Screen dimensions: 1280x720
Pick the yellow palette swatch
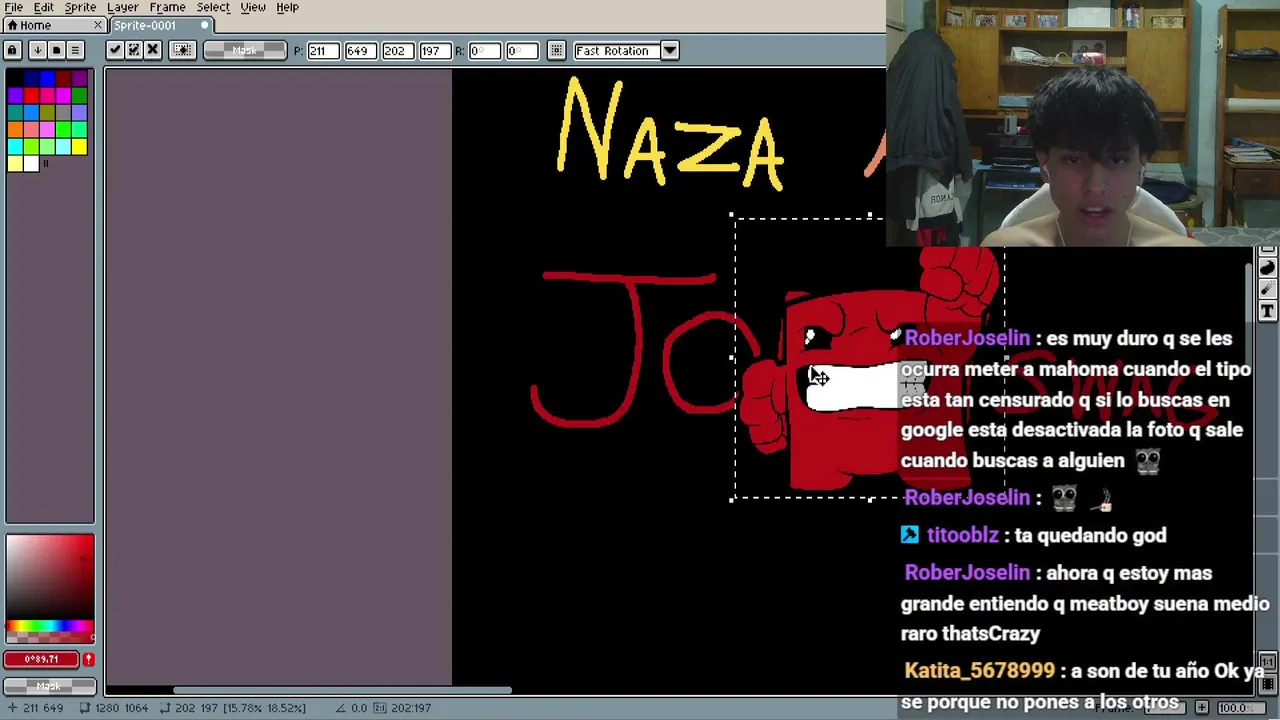[79, 147]
